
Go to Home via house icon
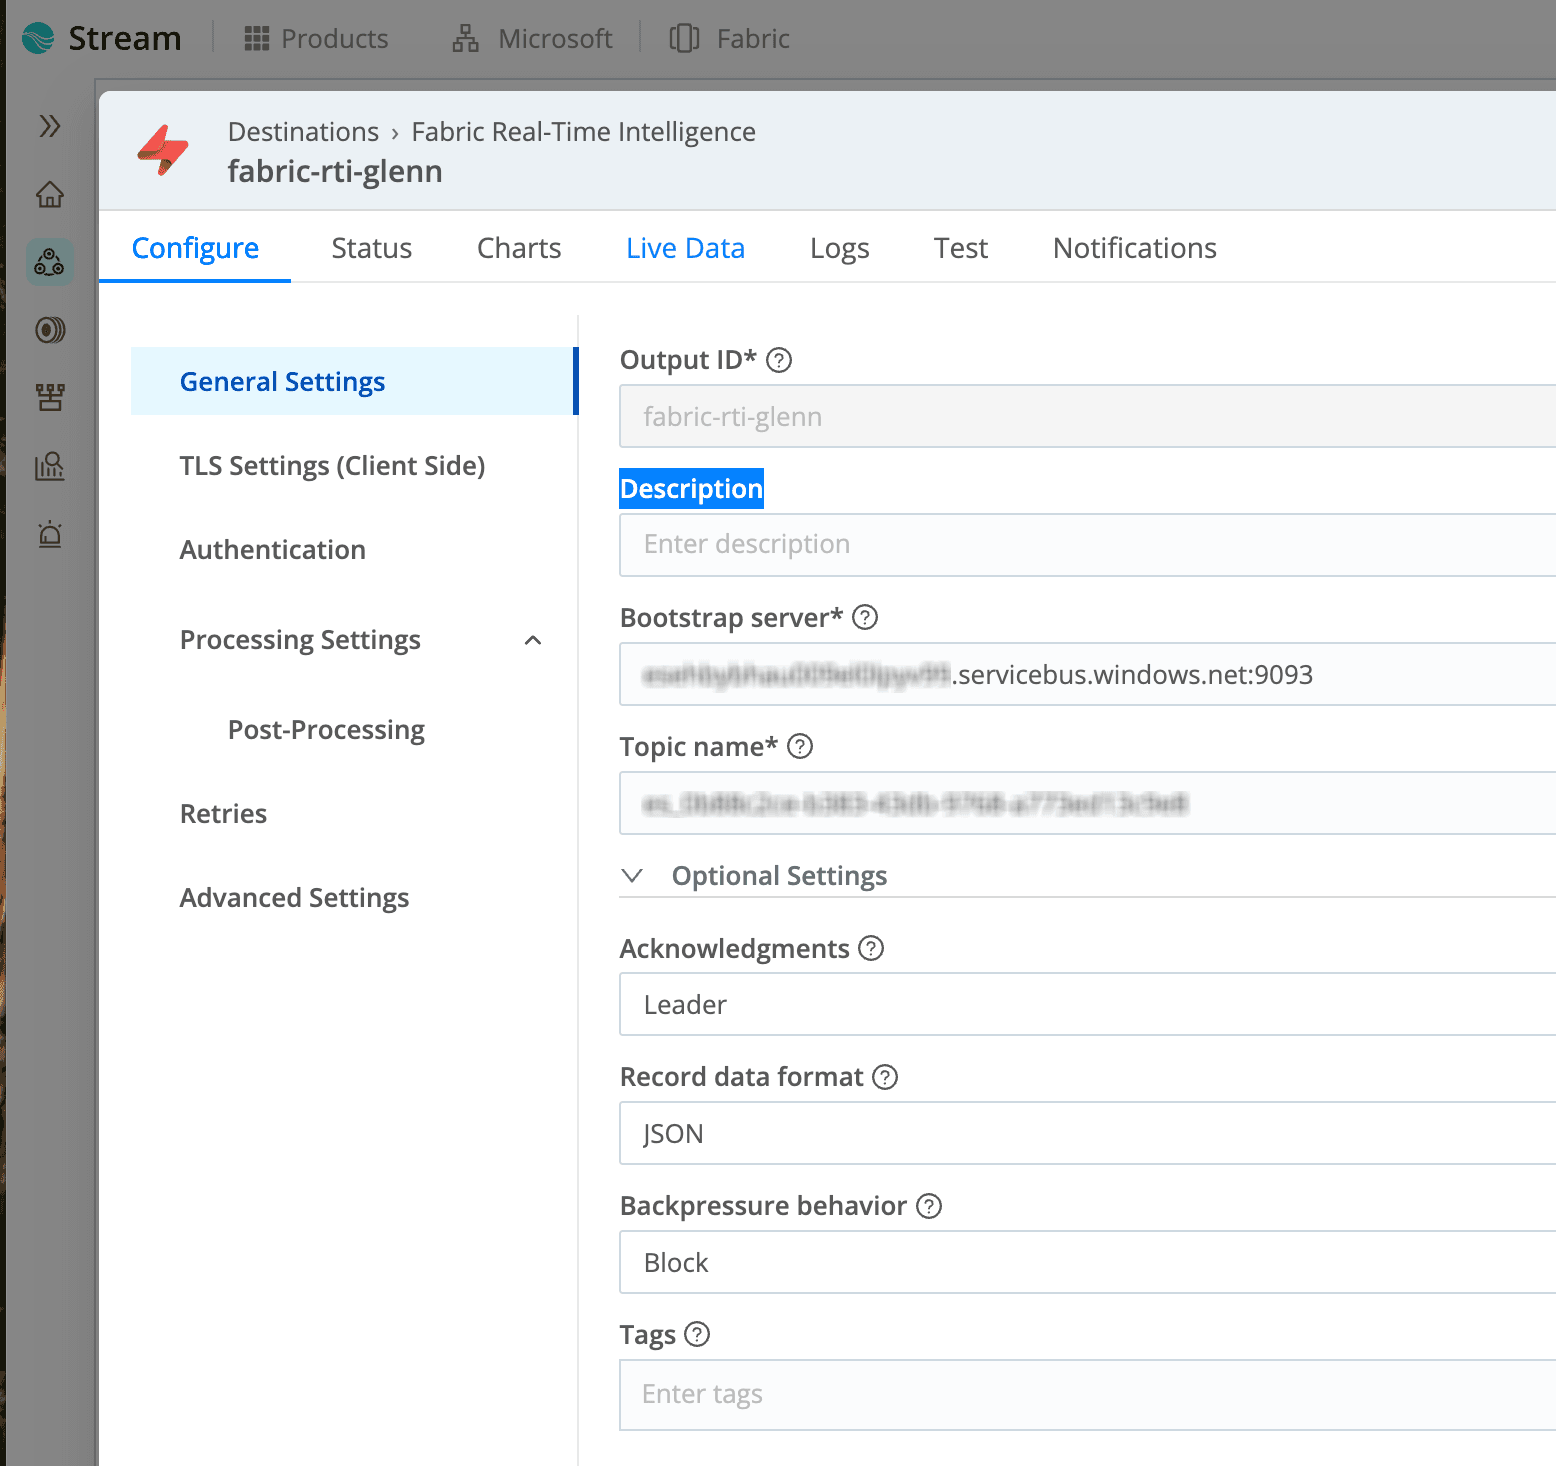pos(50,194)
